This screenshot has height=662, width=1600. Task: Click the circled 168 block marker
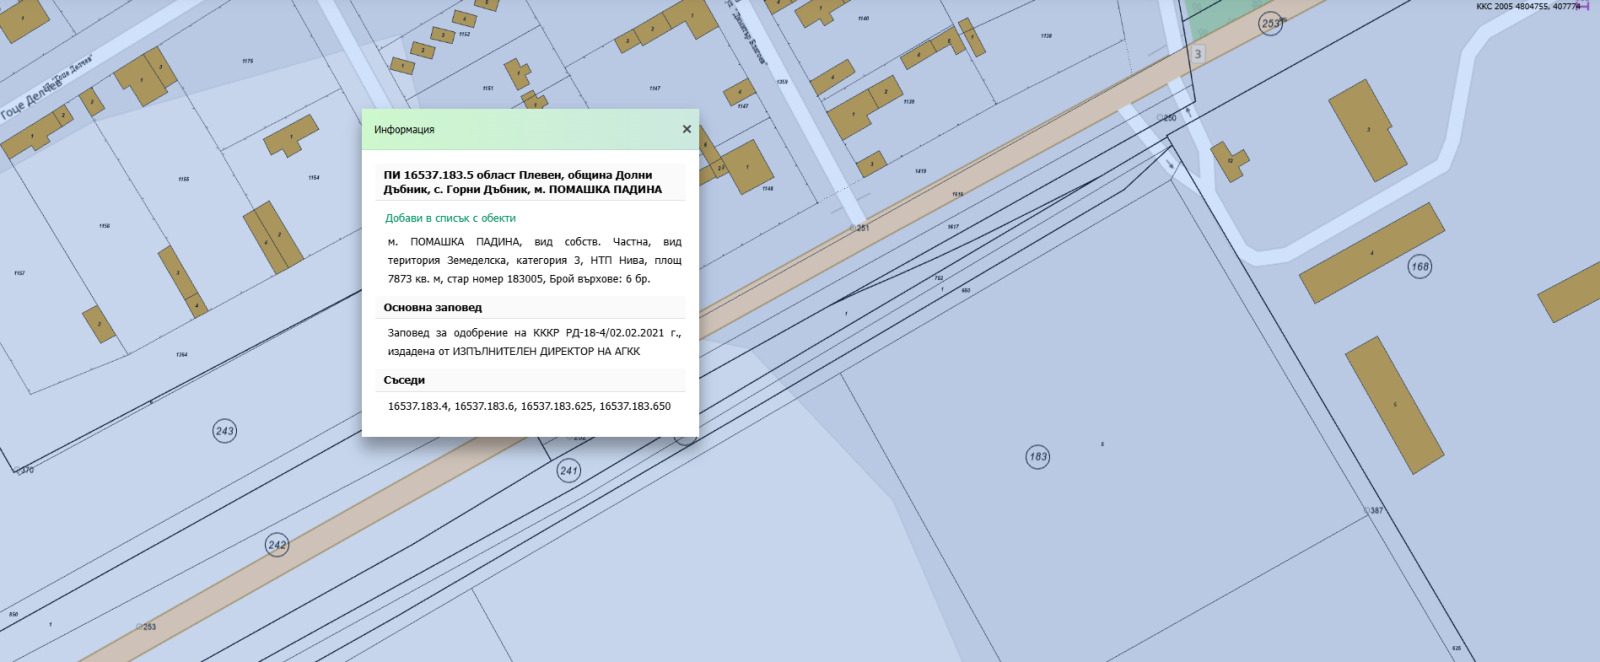pyautogui.click(x=1420, y=266)
